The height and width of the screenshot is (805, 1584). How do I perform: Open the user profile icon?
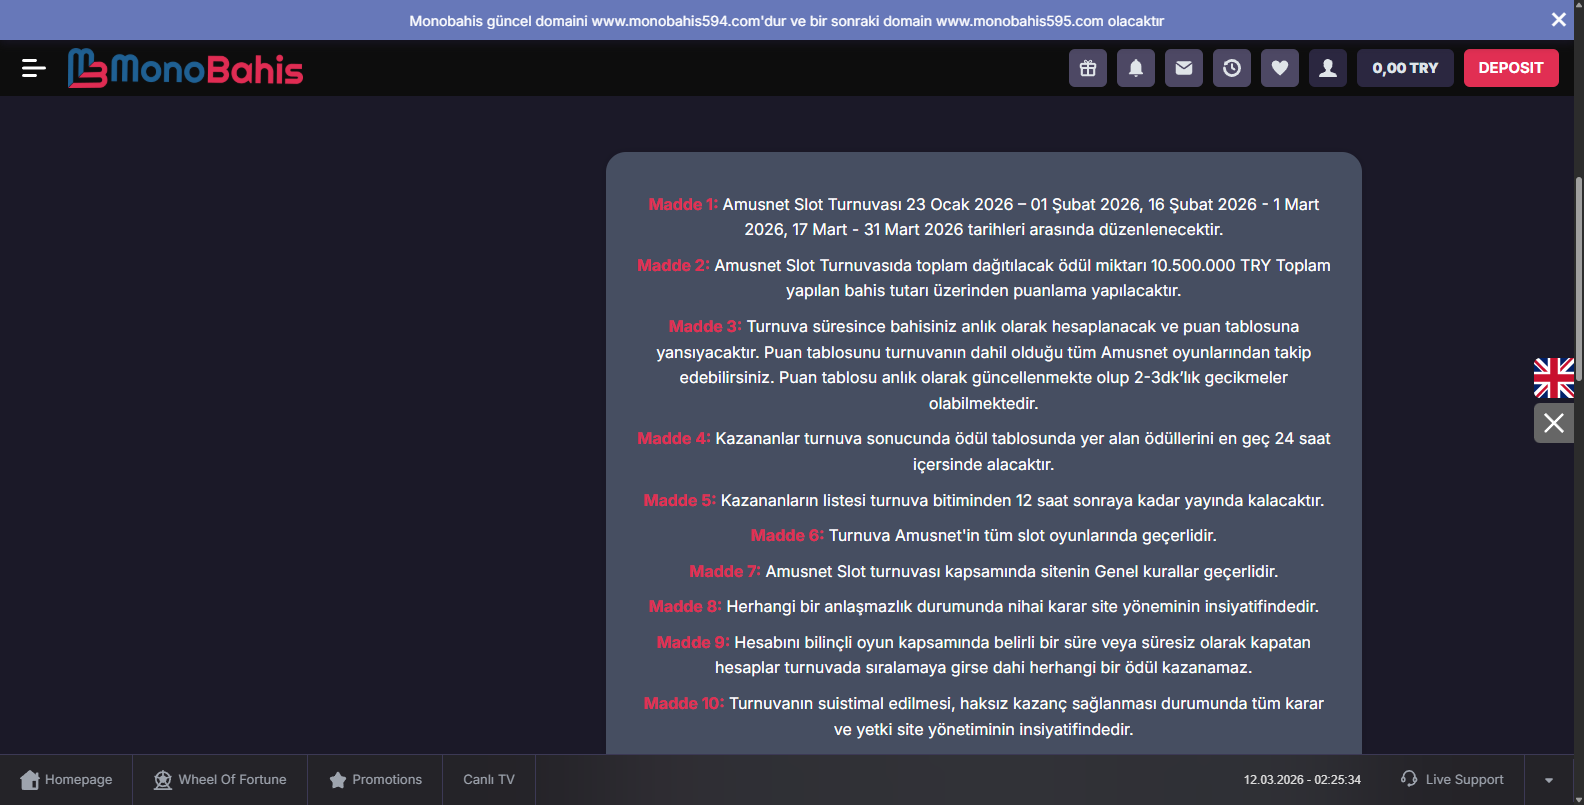click(1328, 68)
